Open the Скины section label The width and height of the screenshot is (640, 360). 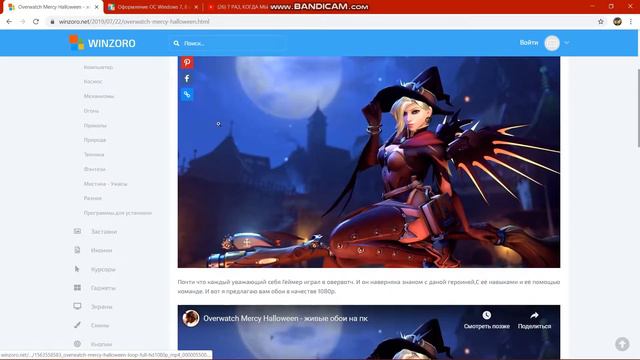point(100,326)
